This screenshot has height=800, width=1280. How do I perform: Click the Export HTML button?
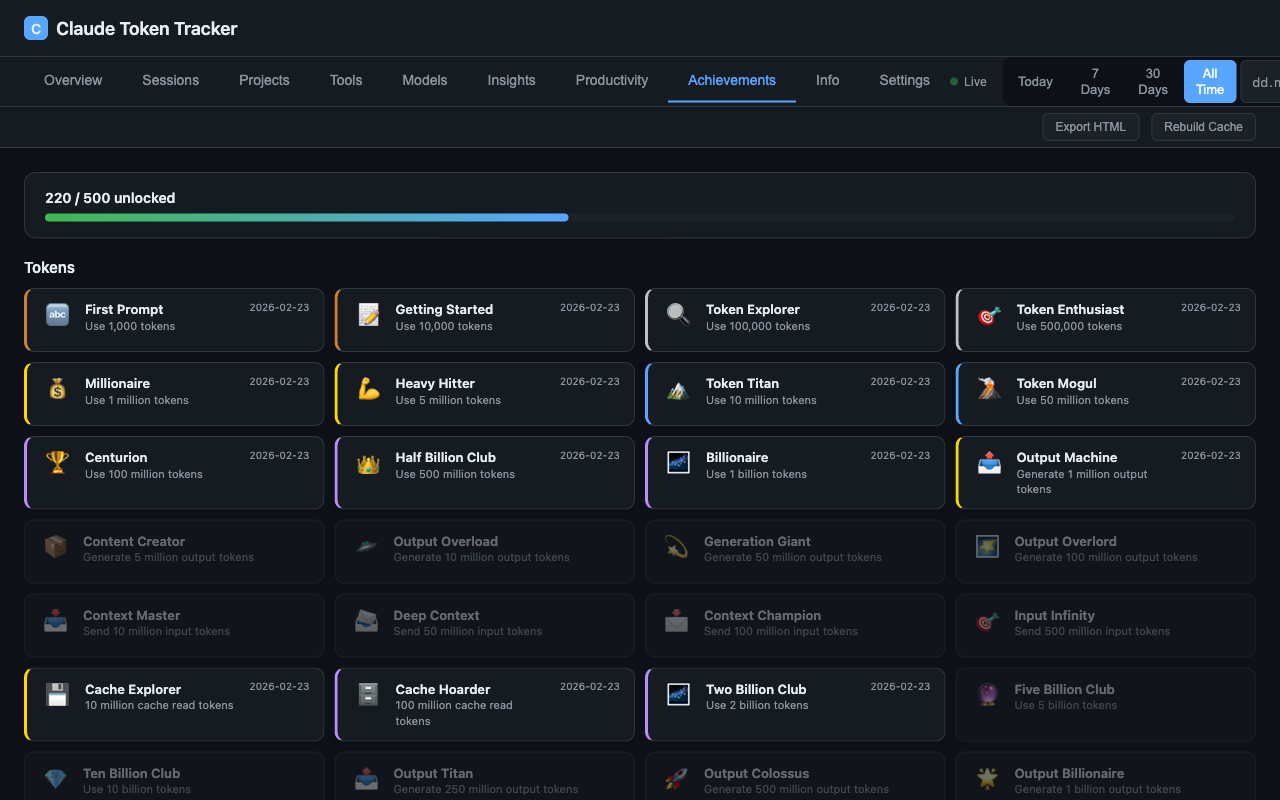click(1090, 126)
